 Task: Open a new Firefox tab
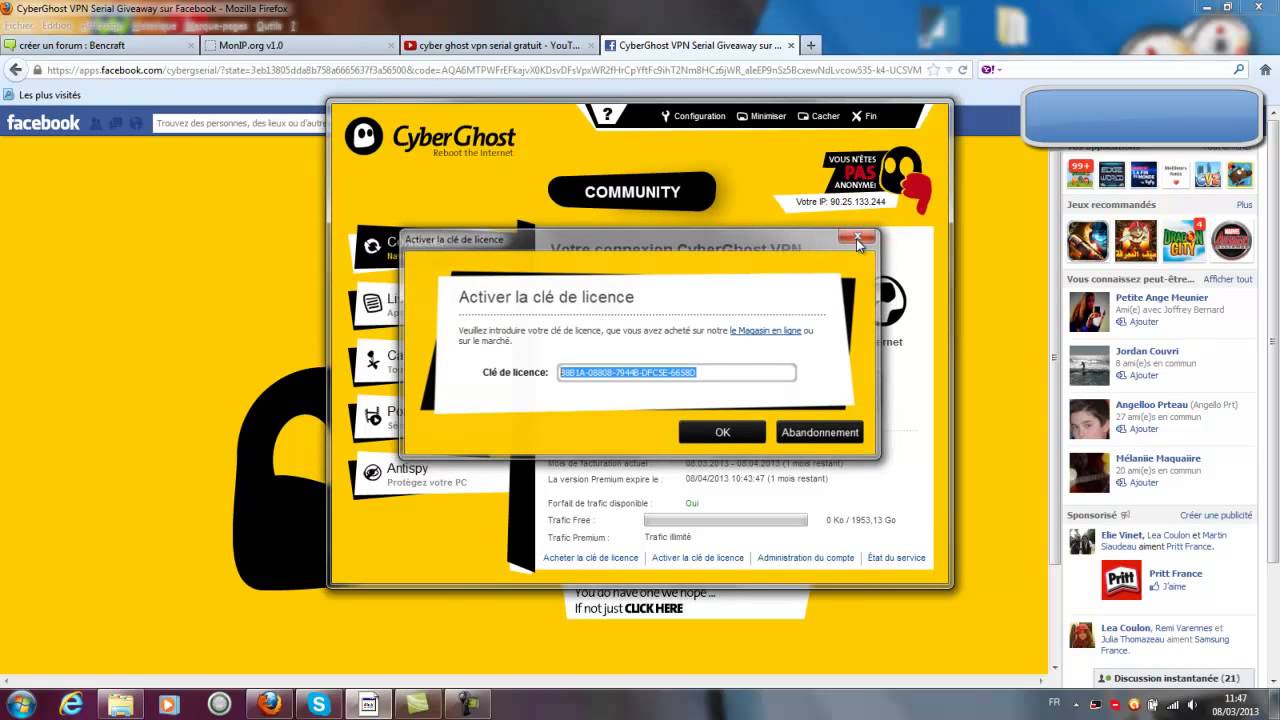pyautogui.click(x=811, y=45)
